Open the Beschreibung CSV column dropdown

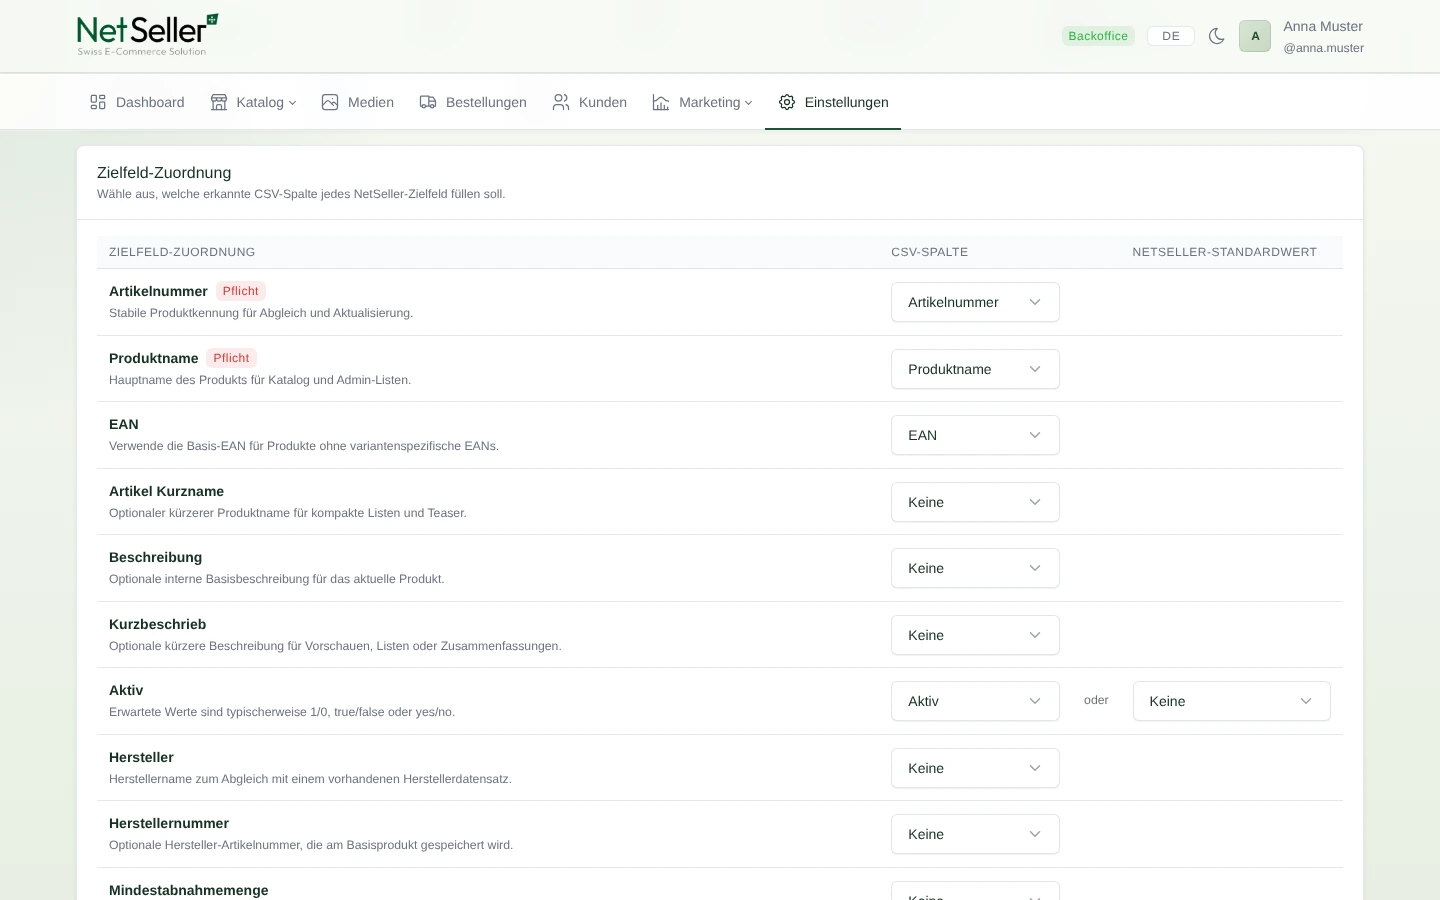coord(975,568)
